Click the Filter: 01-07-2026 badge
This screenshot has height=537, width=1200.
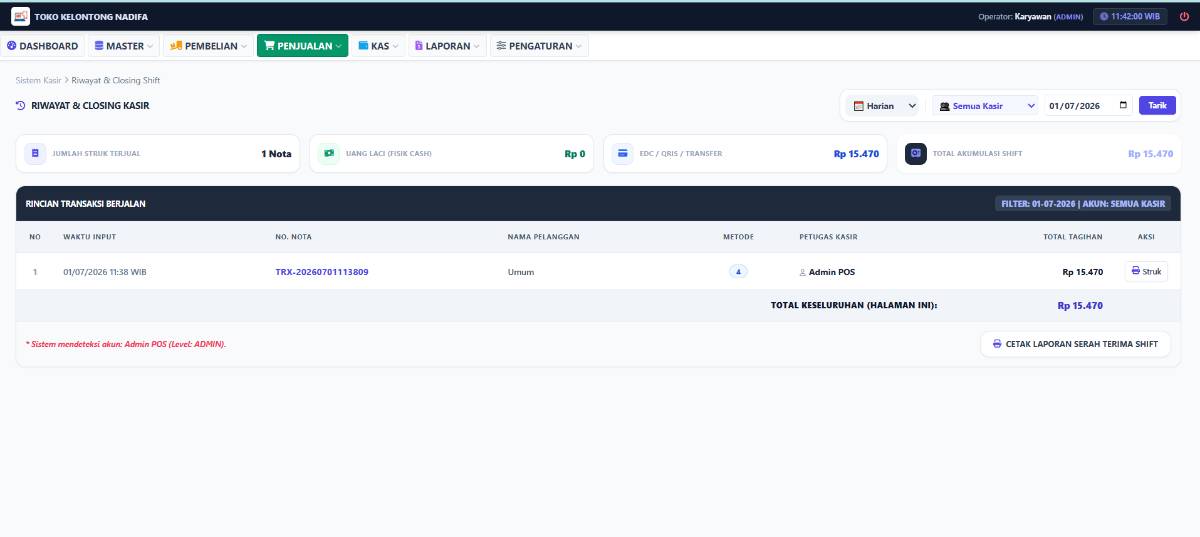click(x=1082, y=204)
